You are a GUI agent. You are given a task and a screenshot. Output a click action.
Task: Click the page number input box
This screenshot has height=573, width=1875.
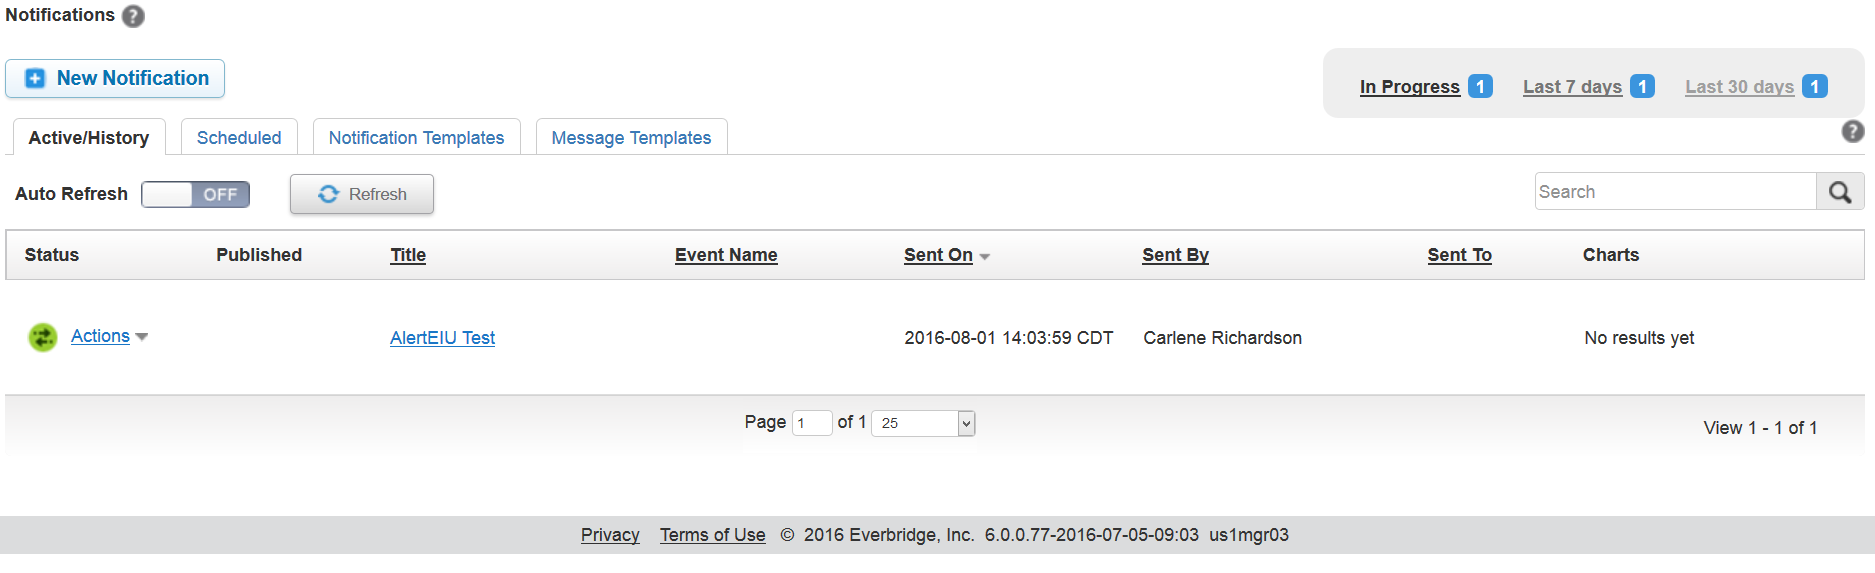tap(811, 423)
